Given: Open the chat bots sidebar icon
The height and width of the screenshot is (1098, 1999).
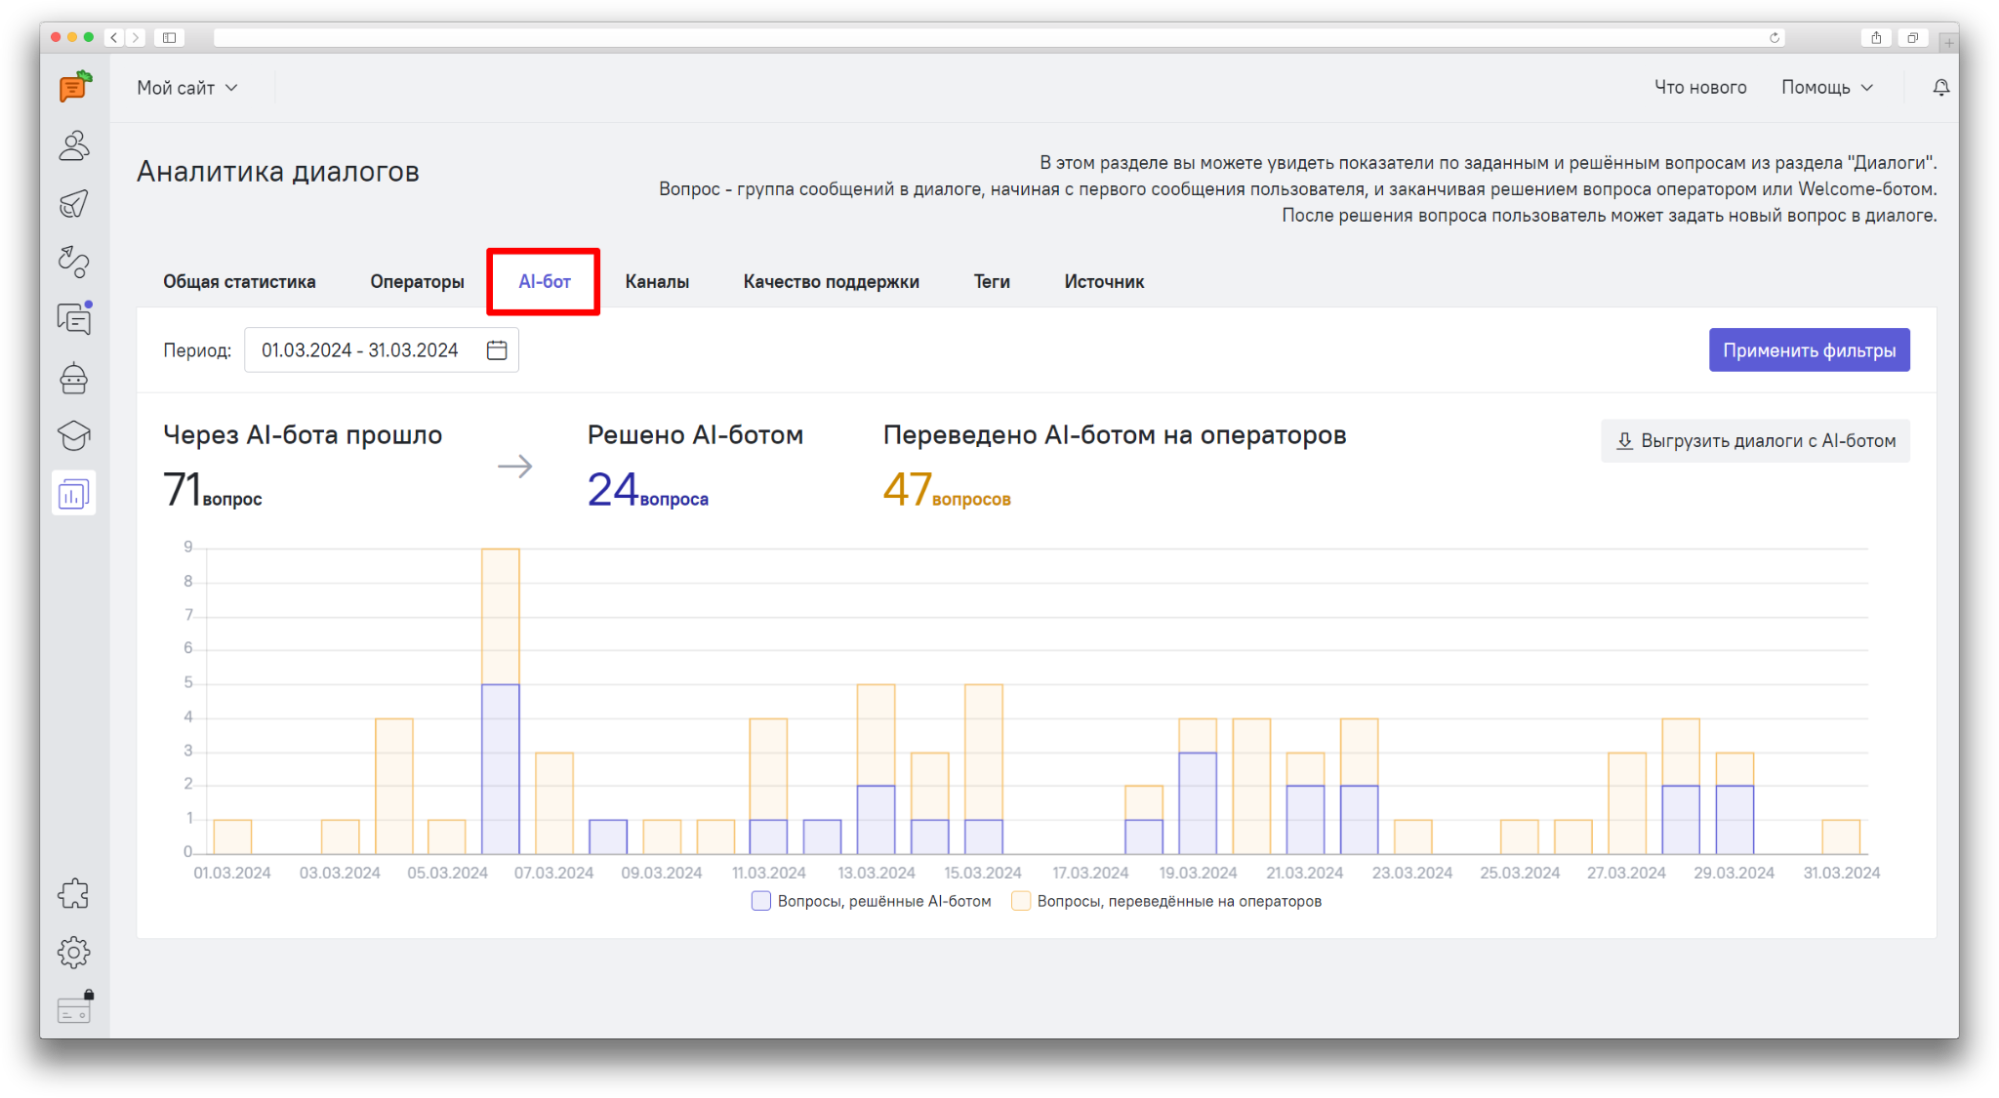Looking at the screenshot, I should [x=74, y=378].
